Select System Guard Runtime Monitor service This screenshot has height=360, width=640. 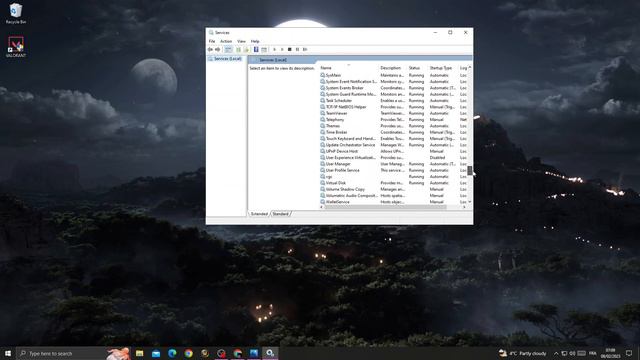pos(393,94)
